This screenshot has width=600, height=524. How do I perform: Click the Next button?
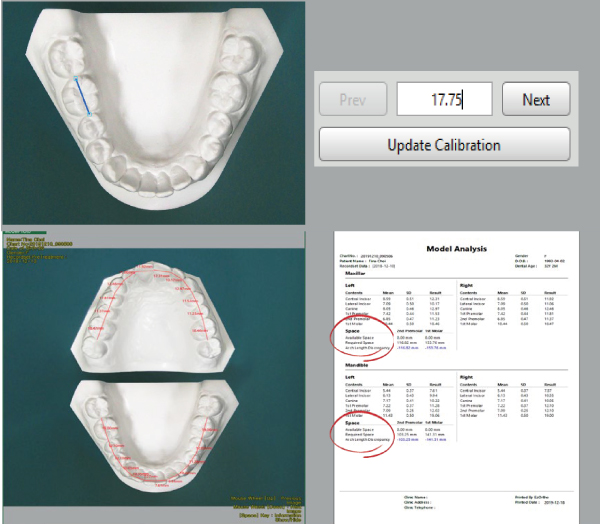click(536, 100)
